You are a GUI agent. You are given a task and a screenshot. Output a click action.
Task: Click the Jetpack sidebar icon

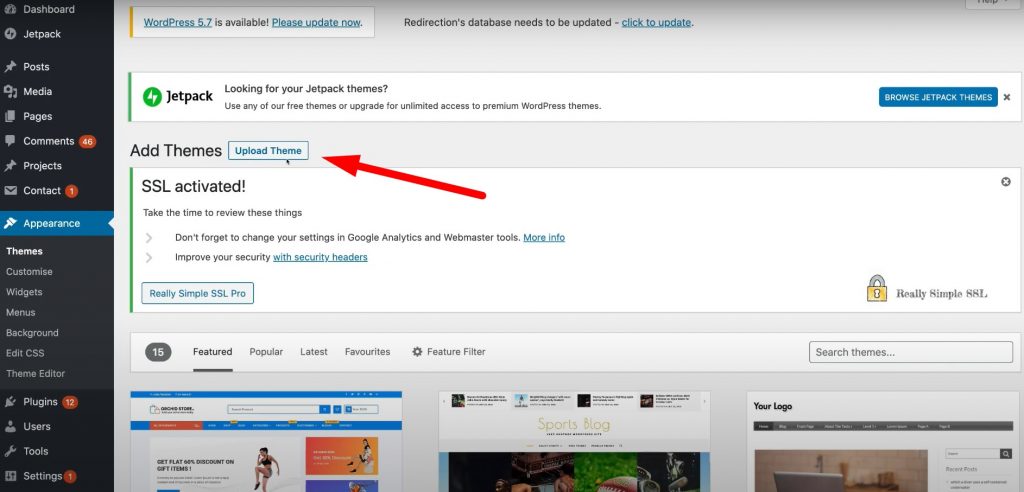tap(10, 34)
